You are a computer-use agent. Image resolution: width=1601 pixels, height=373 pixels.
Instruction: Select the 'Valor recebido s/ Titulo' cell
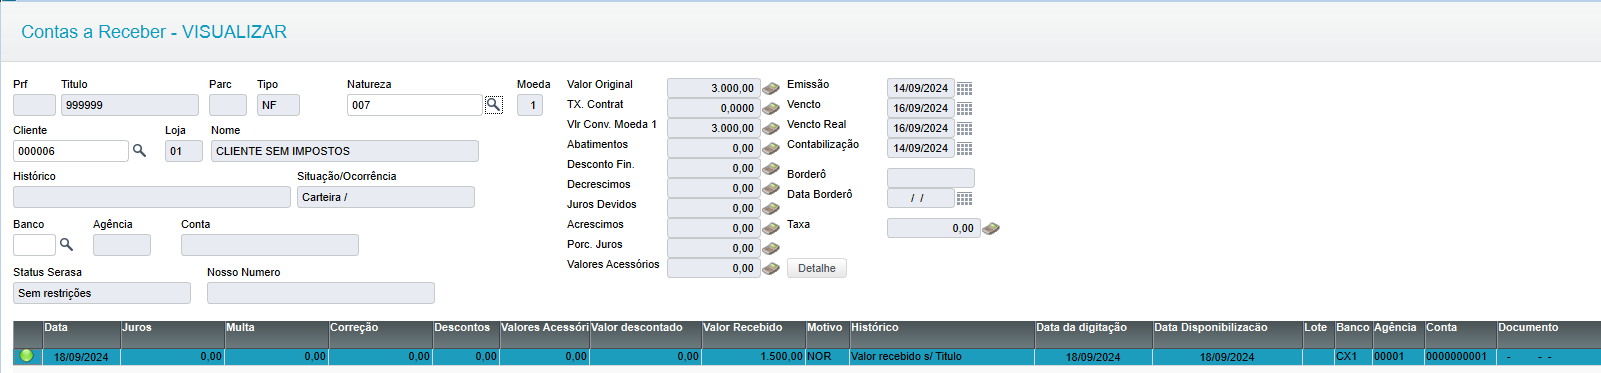click(942, 357)
